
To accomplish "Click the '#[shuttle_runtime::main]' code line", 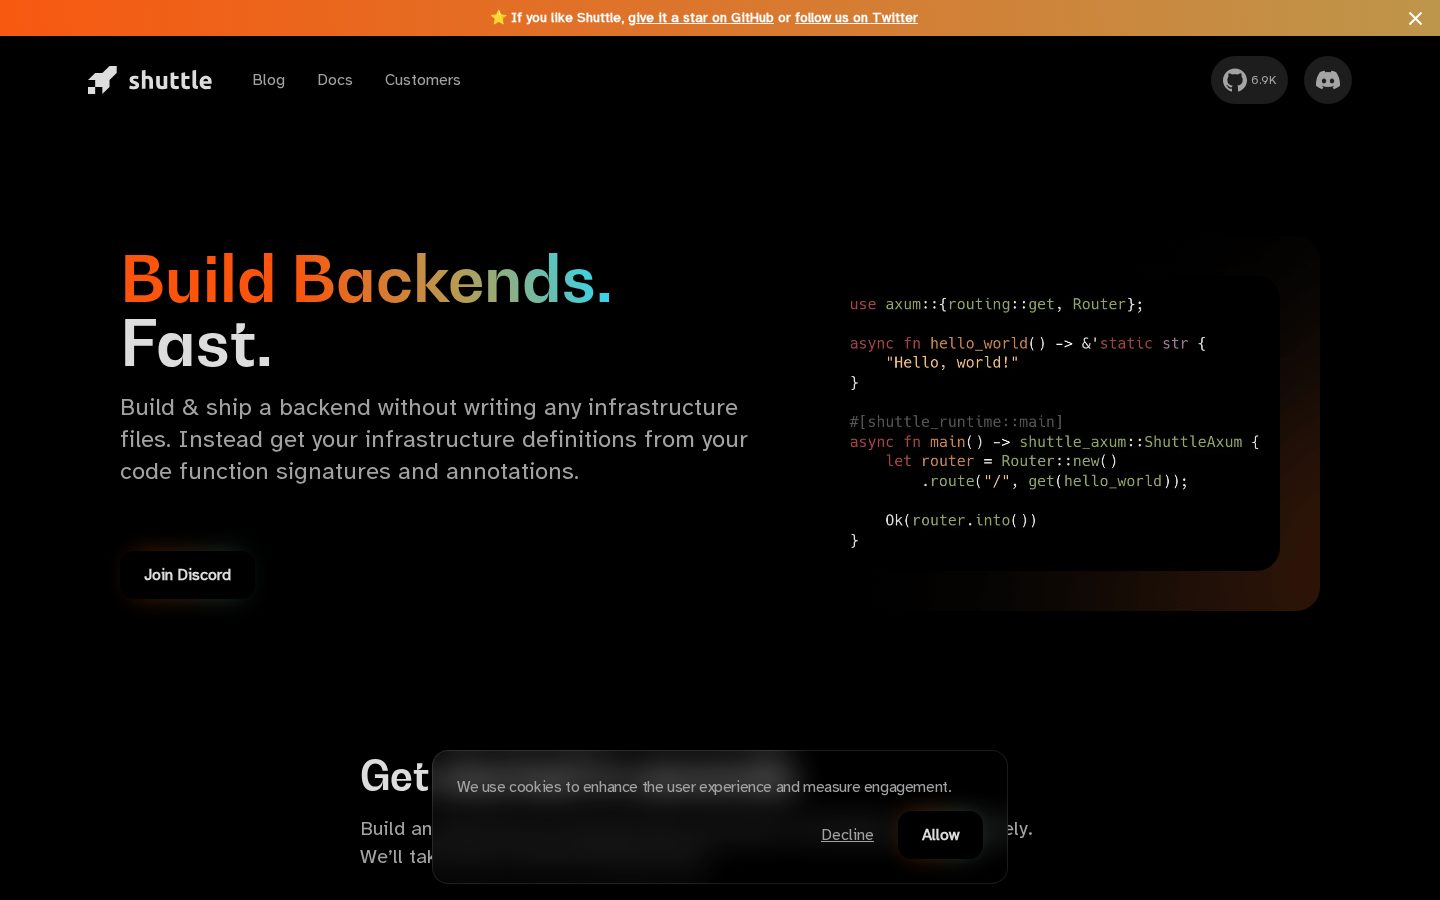I will pyautogui.click(x=956, y=422).
